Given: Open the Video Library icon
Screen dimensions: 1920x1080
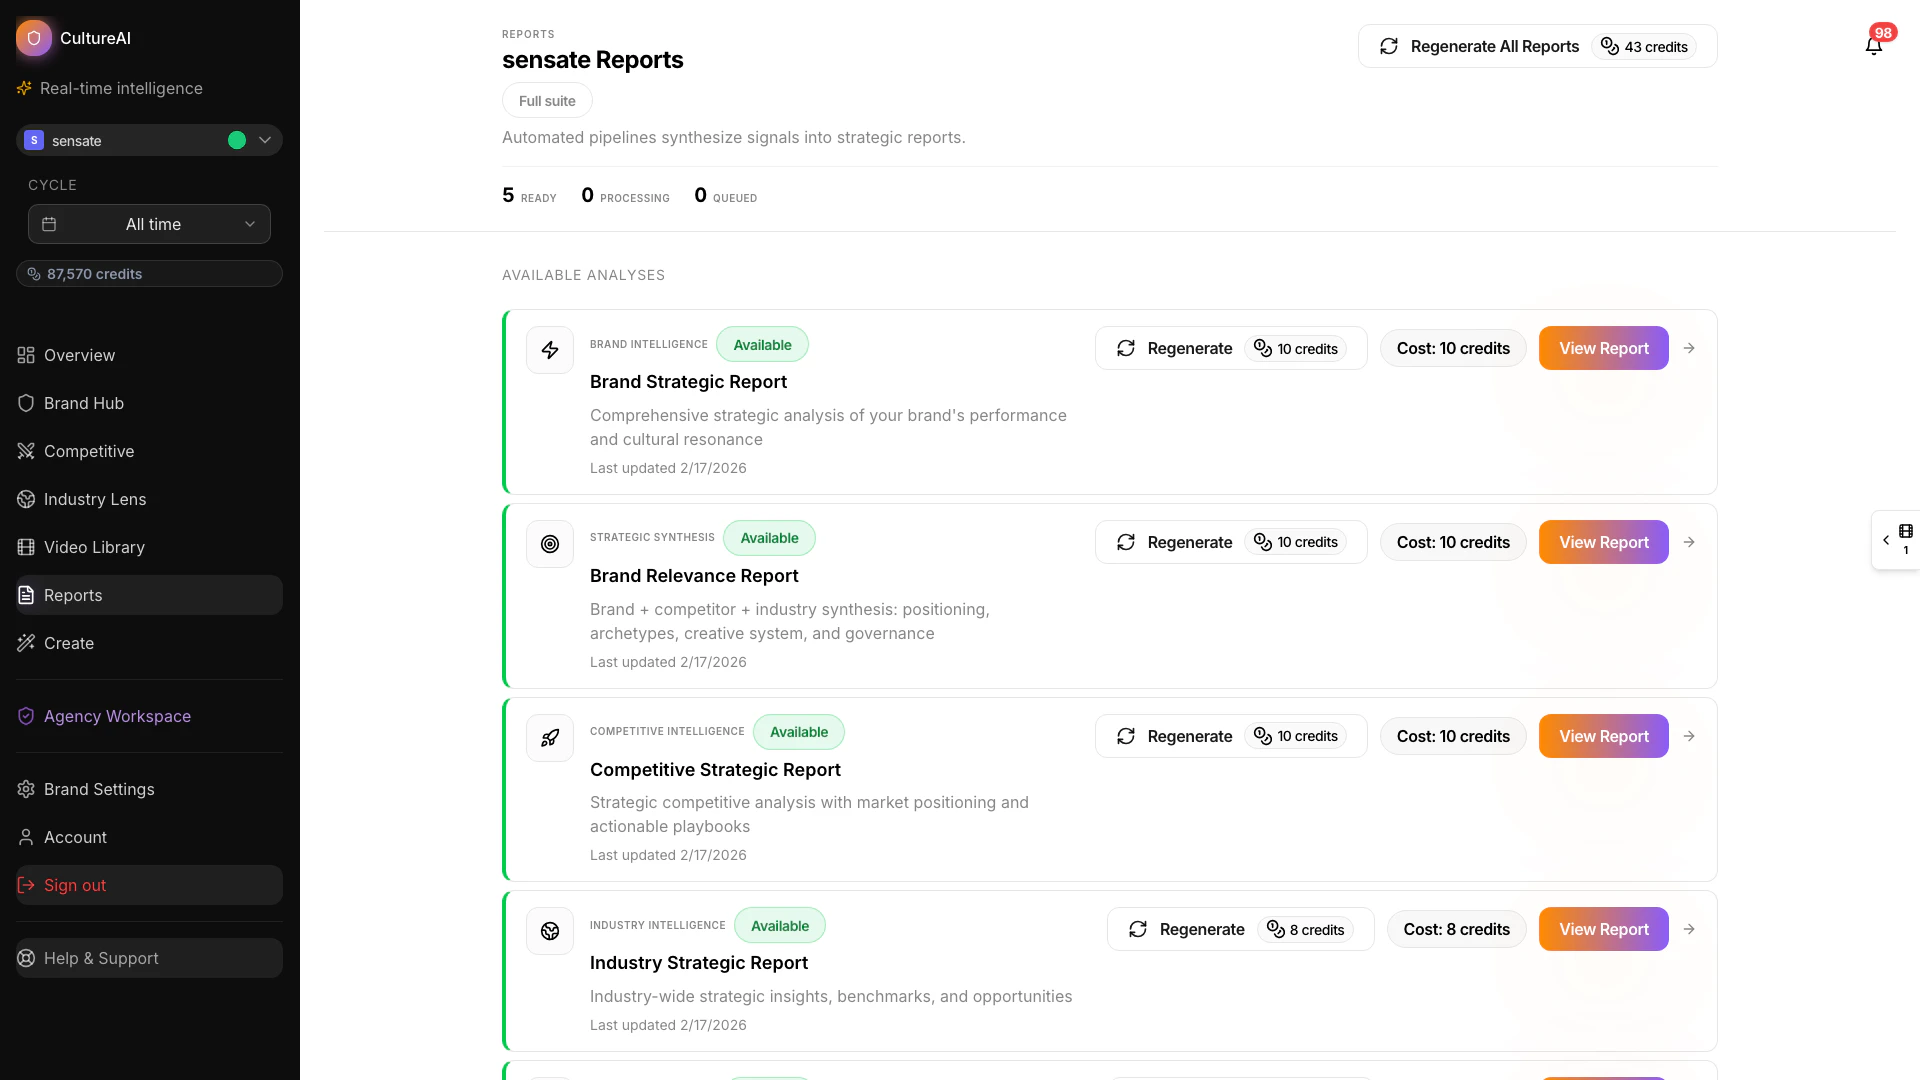Looking at the screenshot, I should (x=25, y=547).
